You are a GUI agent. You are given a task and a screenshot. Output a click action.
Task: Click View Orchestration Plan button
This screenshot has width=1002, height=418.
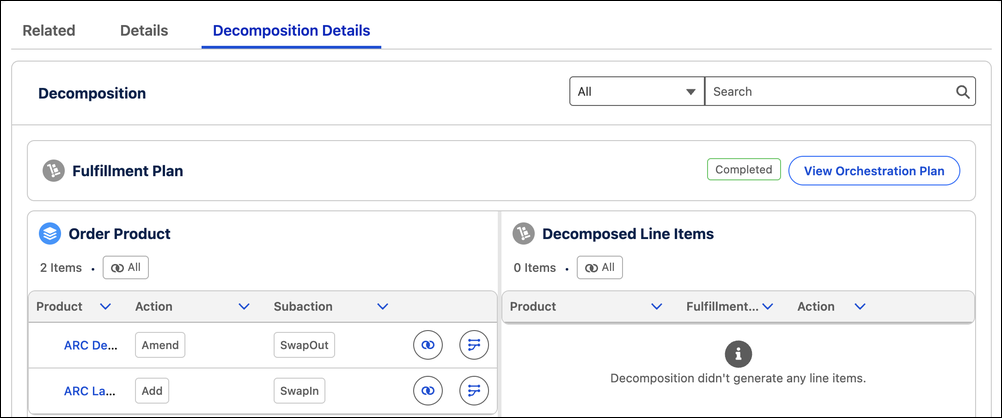pyautogui.click(x=874, y=171)
